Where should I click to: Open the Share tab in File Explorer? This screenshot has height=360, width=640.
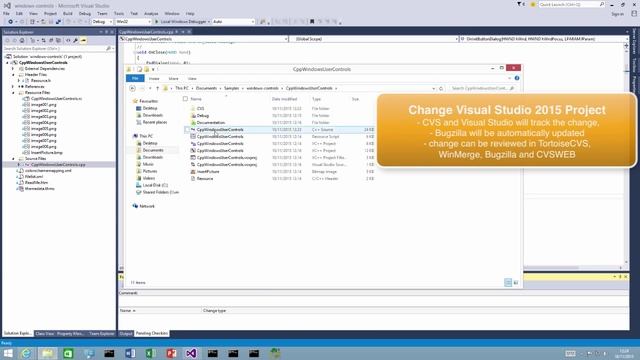pos(173,78)
